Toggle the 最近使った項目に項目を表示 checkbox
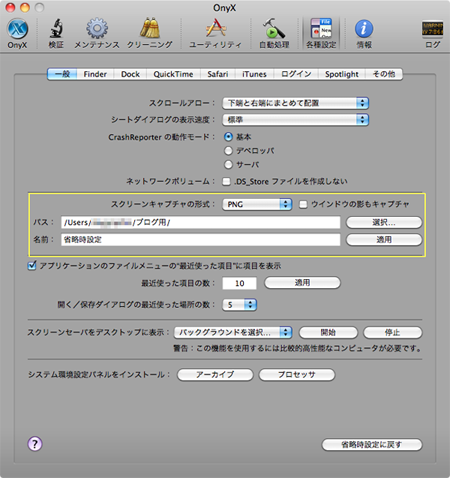 [32, 266]
